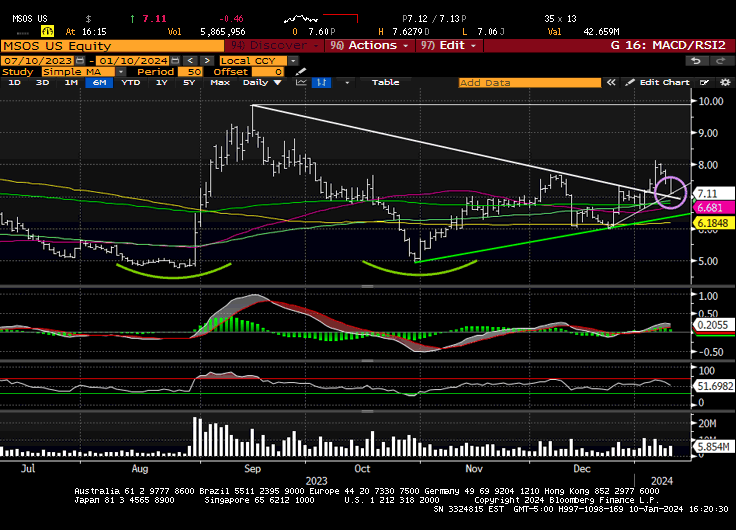Open the start date calendar picker icon
This screenshot has height=530, width=736.
(x=80, y=61)
